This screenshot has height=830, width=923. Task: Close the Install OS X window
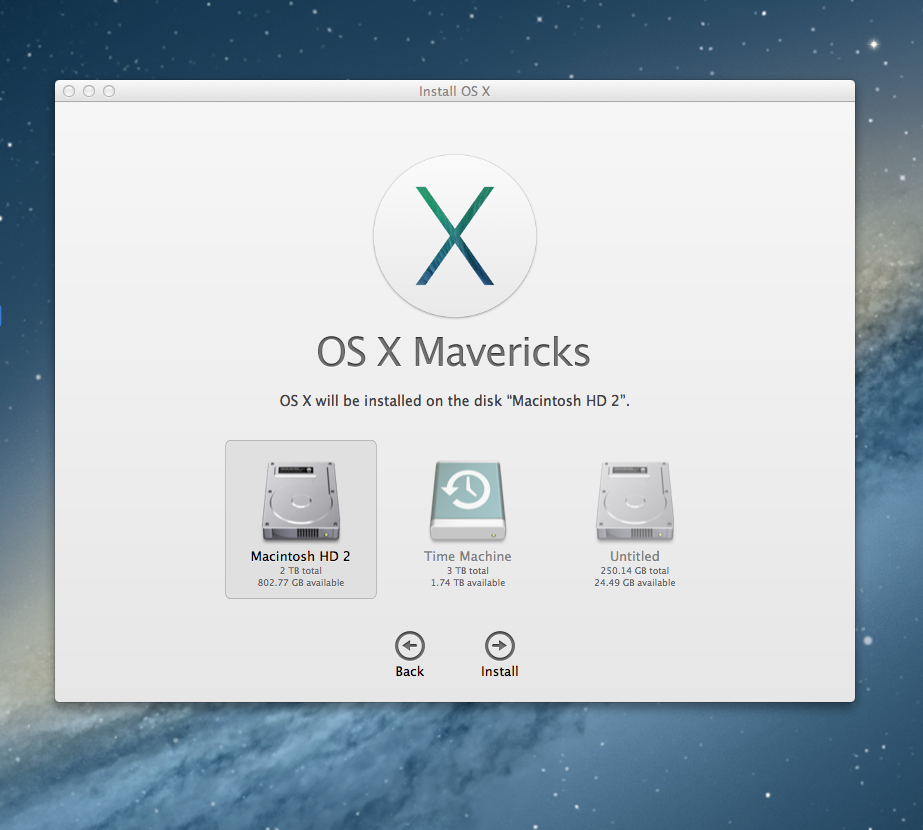[69, 91]
